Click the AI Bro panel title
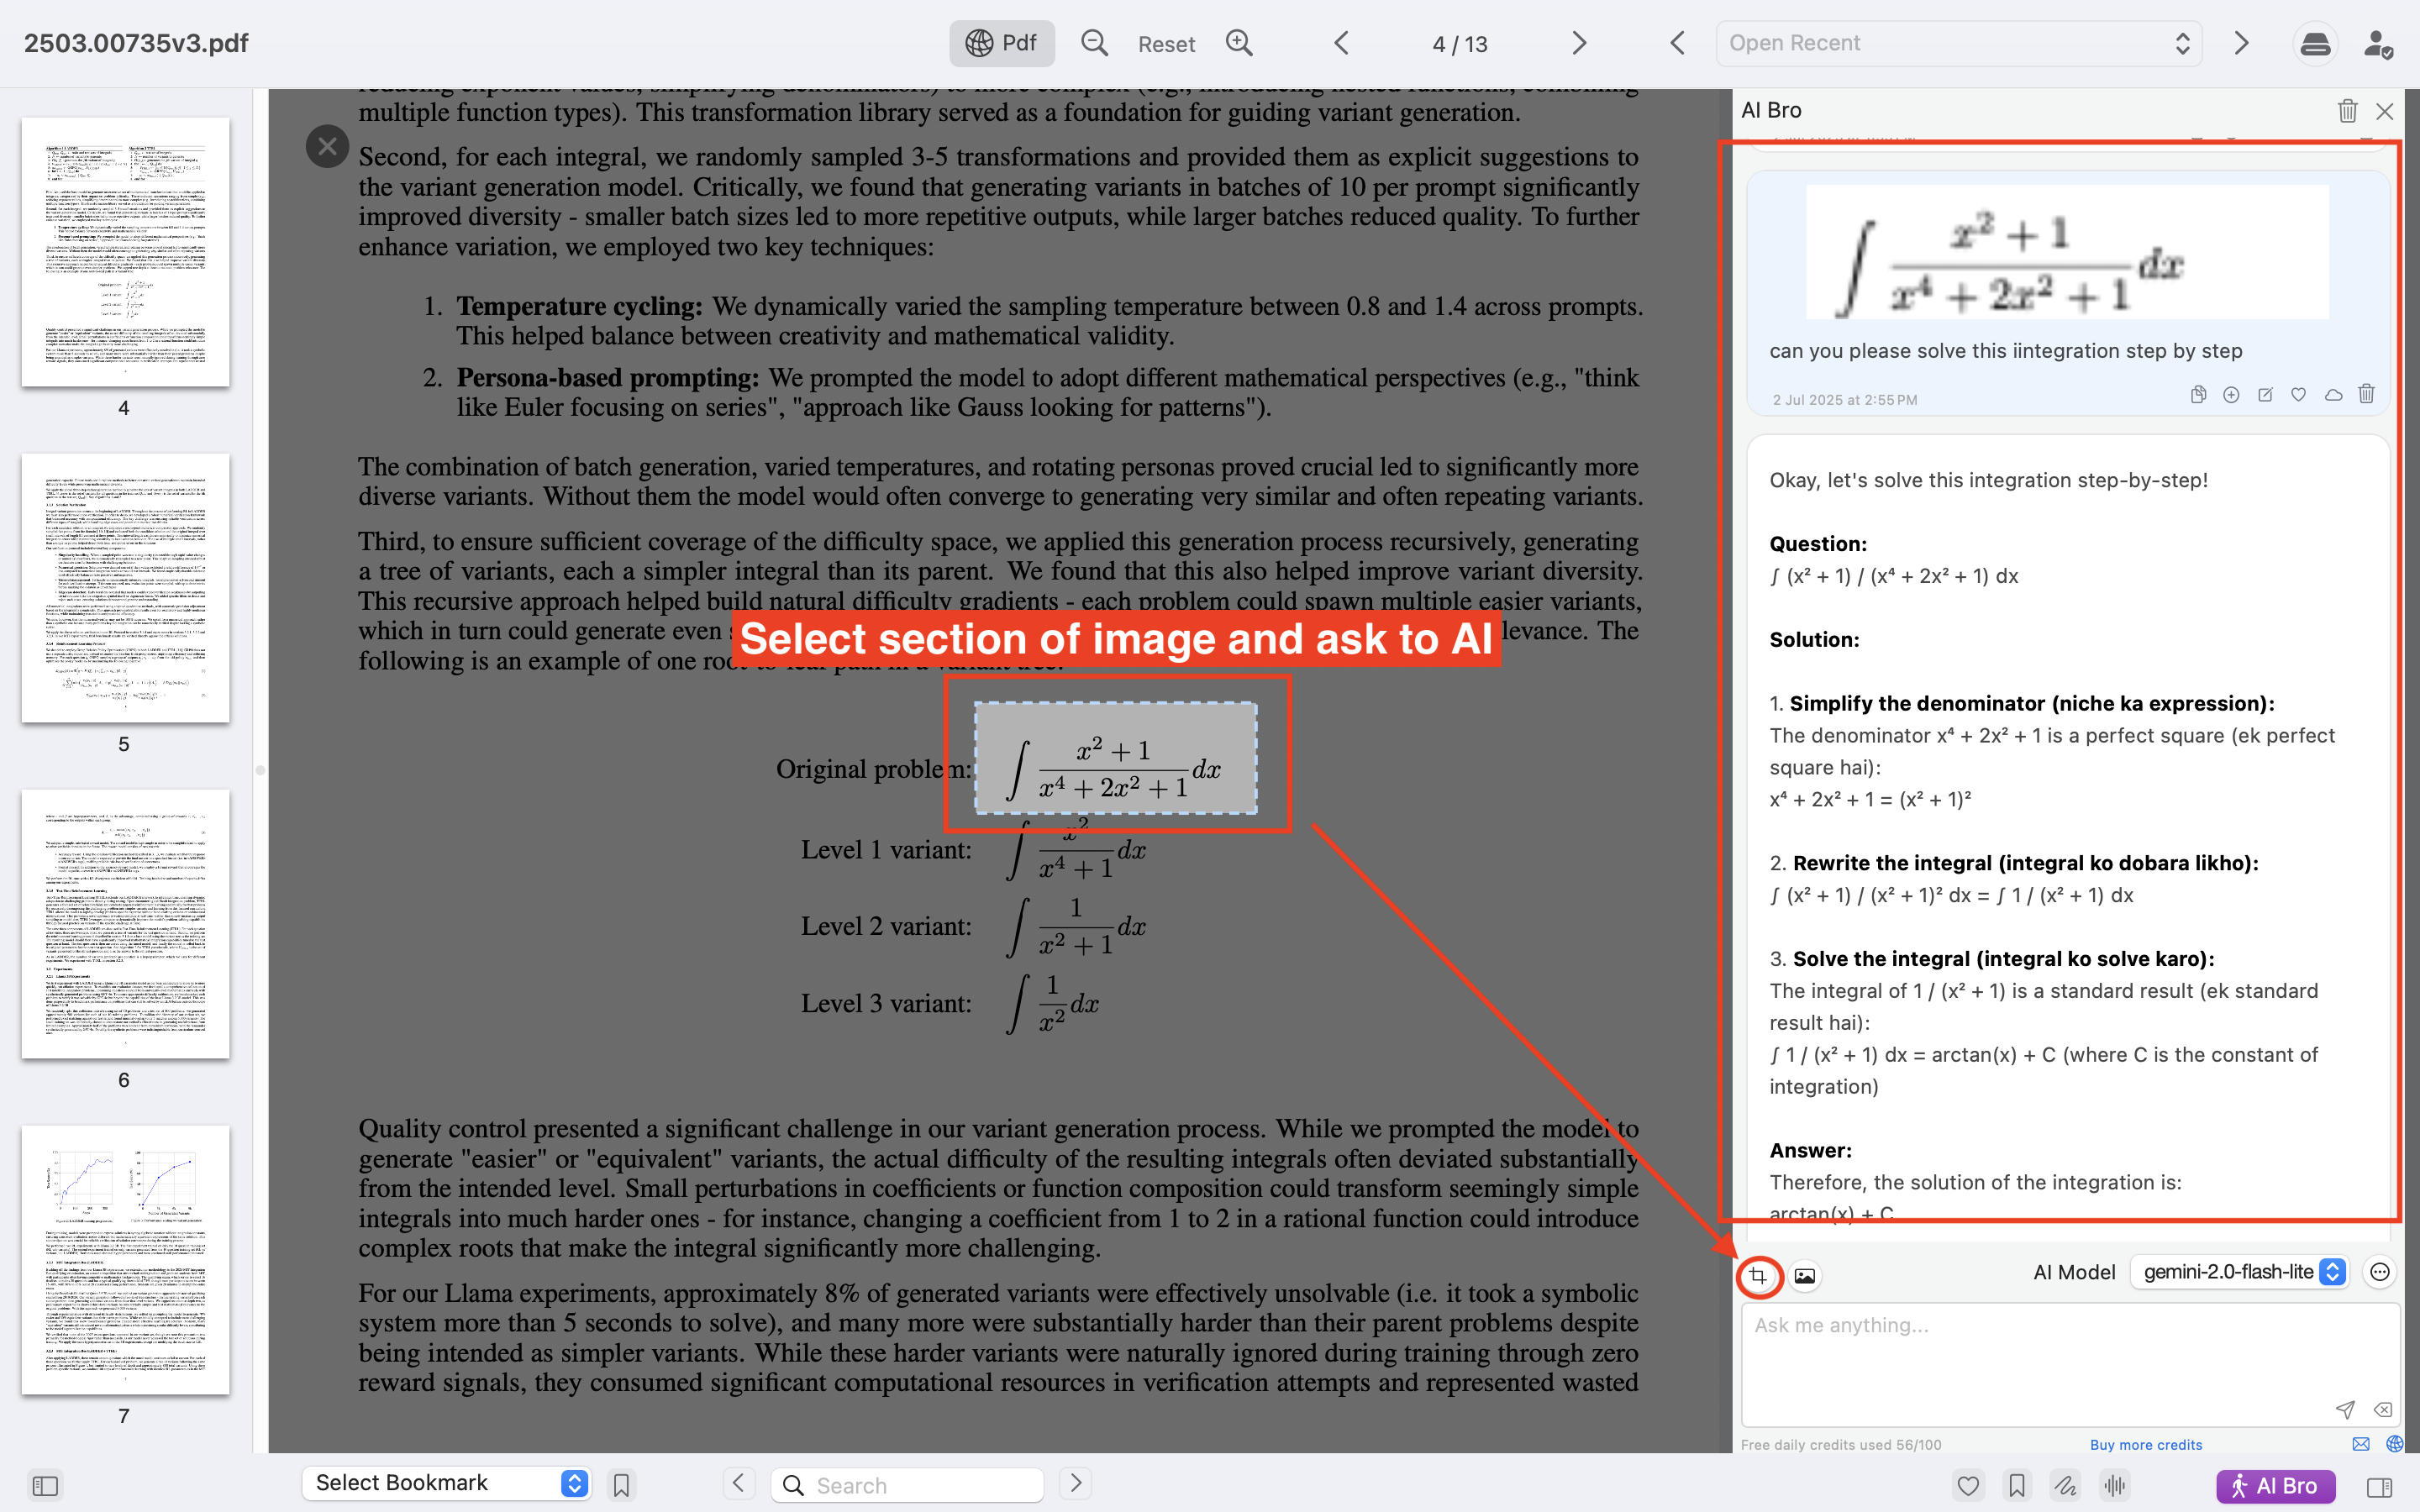Image resolution: width=2420 pixels, height=1512 pixels. [x=1771, y=110]
